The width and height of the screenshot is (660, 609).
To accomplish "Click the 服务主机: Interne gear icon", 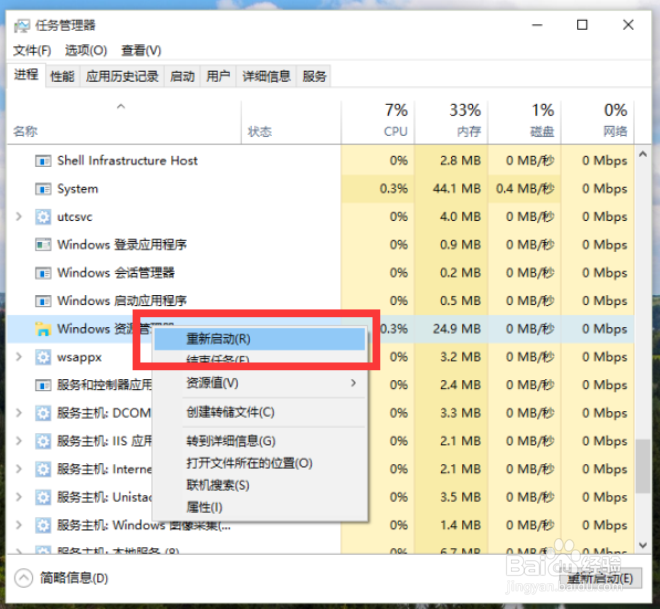I will [43, 469].
